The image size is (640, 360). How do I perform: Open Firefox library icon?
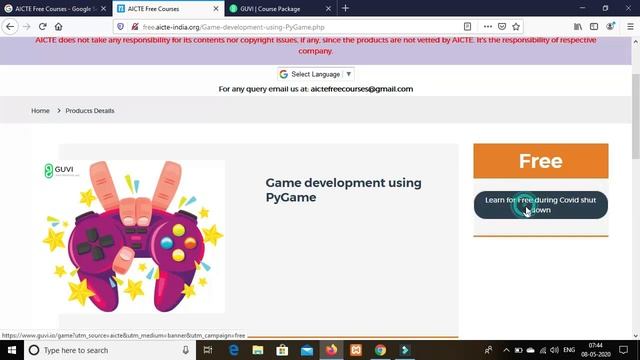point(578,27)
